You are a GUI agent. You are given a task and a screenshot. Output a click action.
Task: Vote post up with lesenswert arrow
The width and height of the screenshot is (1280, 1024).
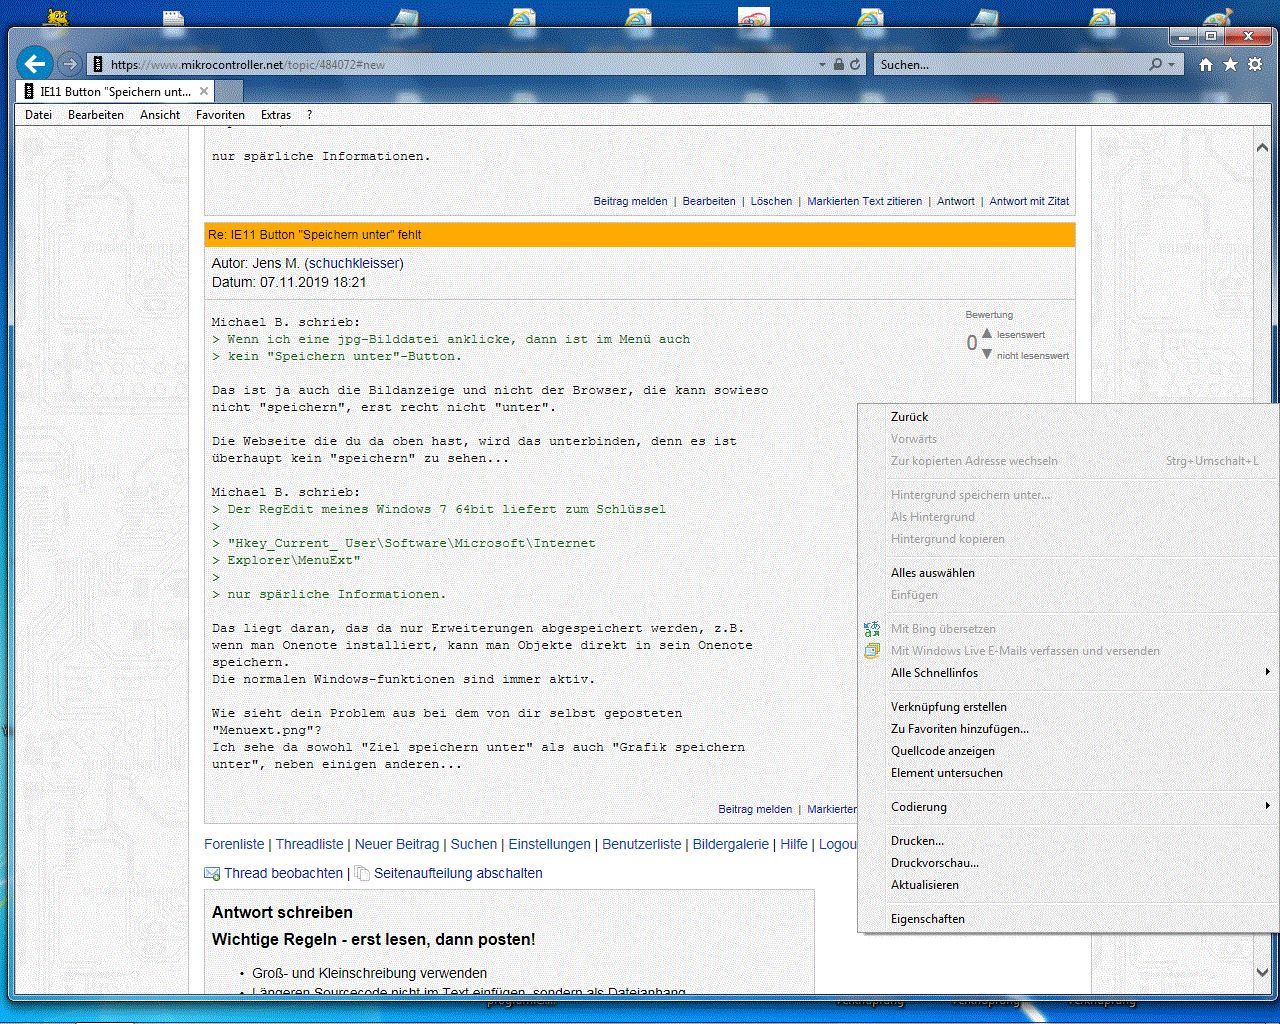(x=987, y=334)
